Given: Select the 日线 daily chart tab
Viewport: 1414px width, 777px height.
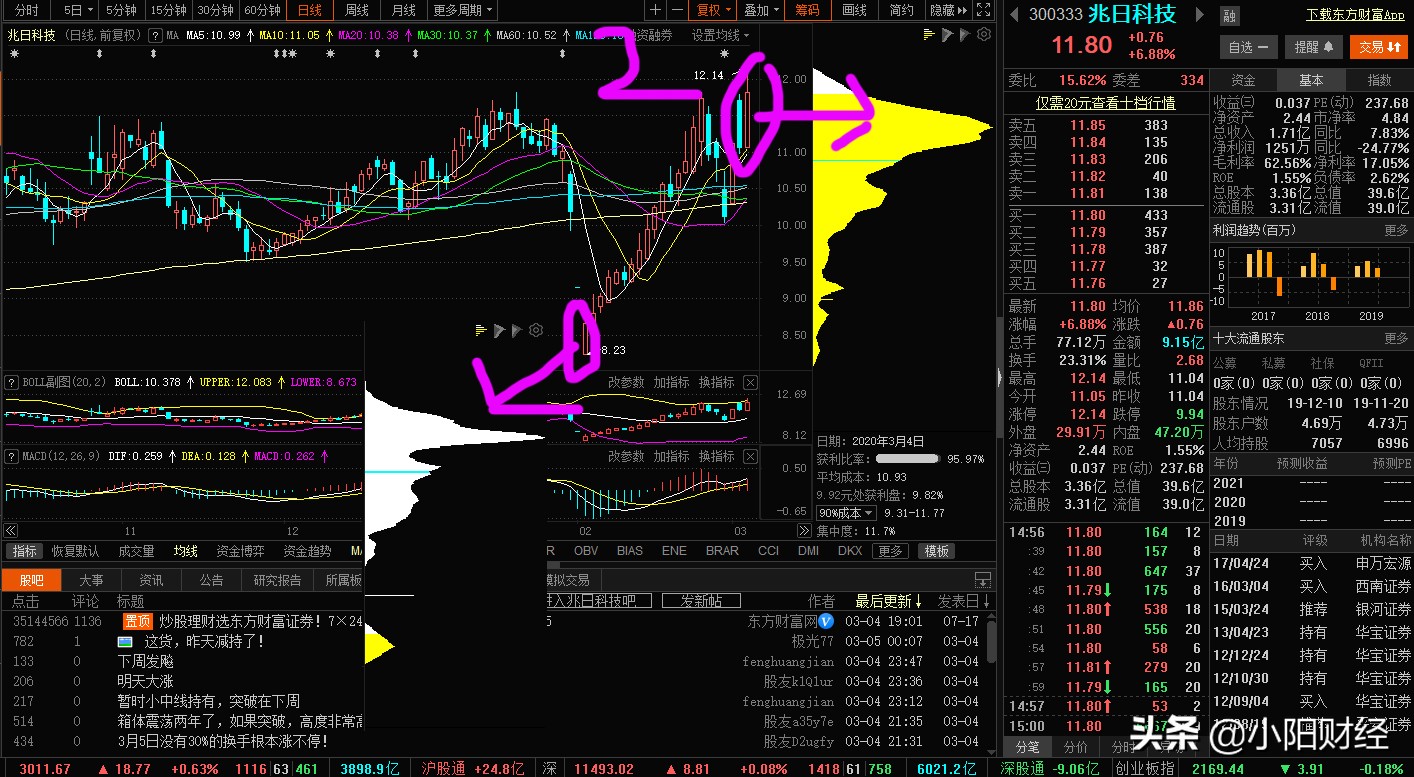Looking at the screenshot, I should 310,10.
